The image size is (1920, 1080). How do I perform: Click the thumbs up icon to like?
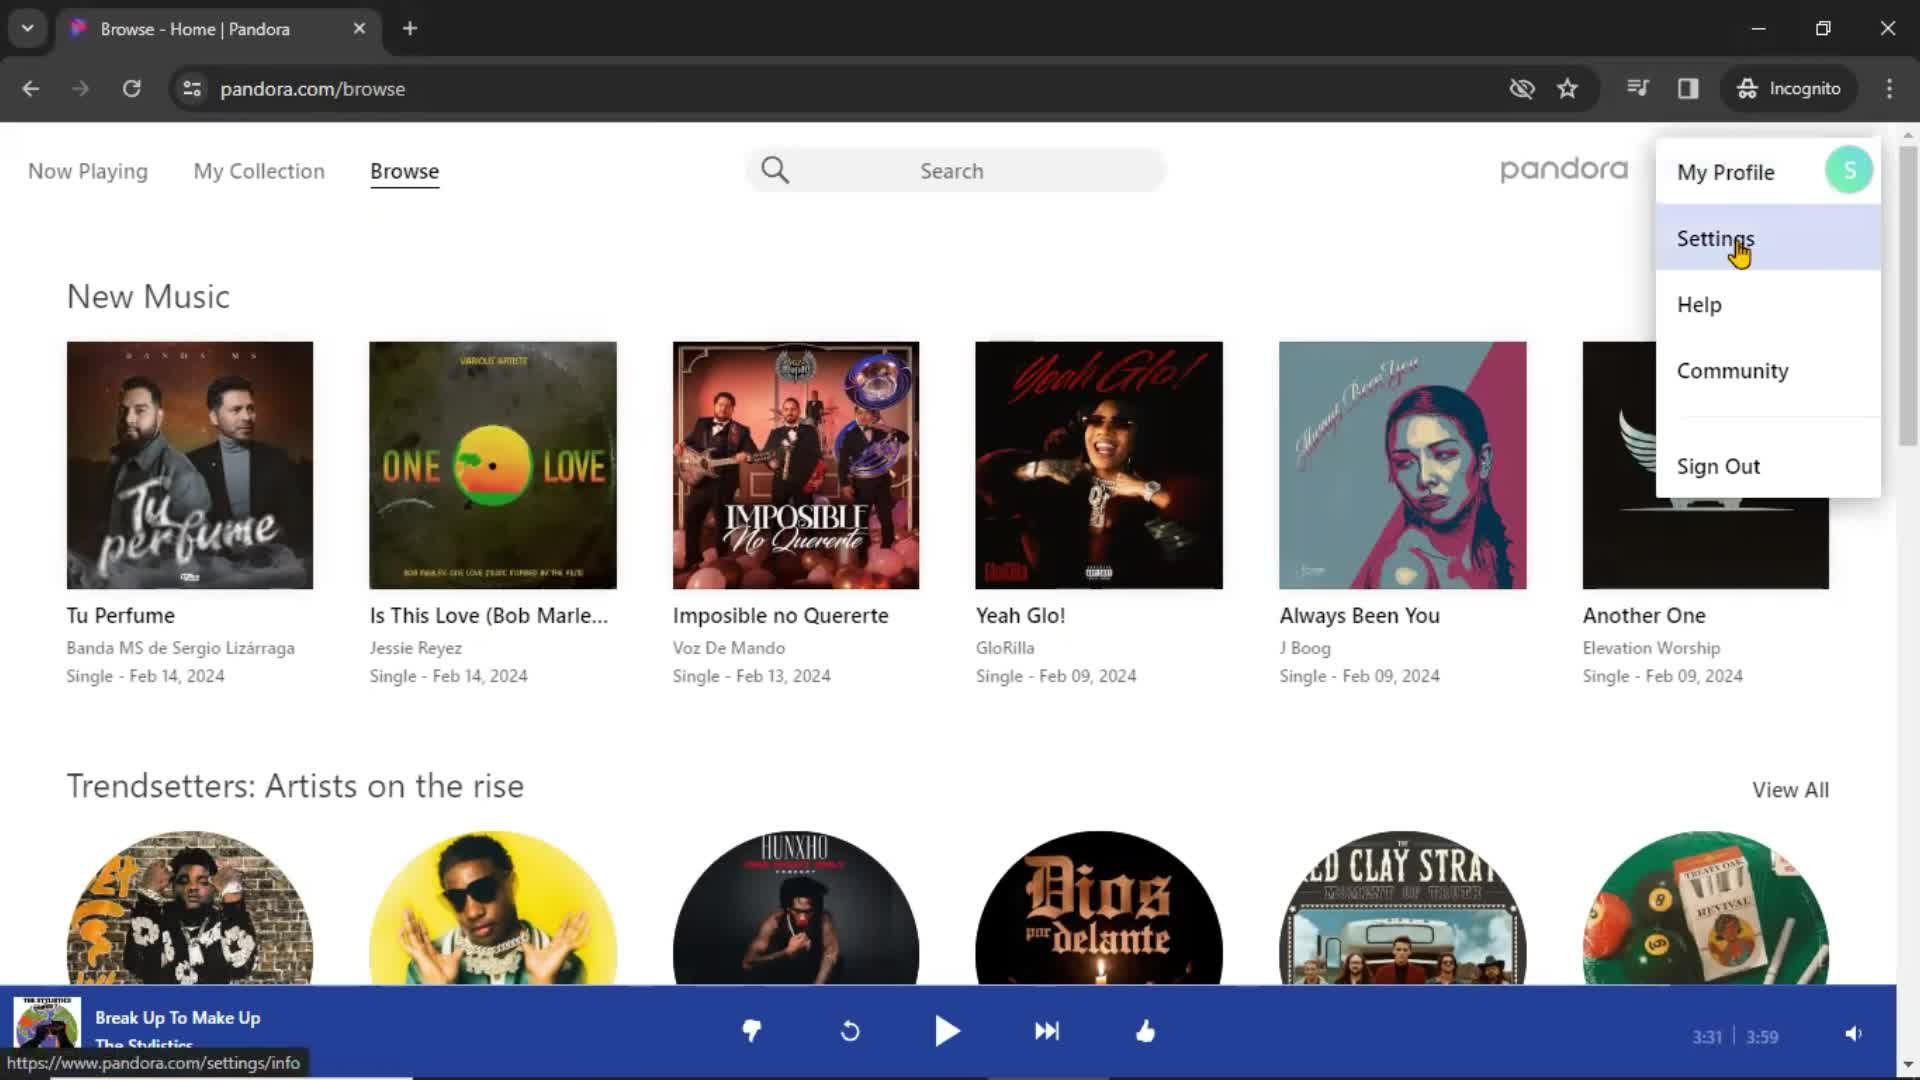point(1146,1030)
